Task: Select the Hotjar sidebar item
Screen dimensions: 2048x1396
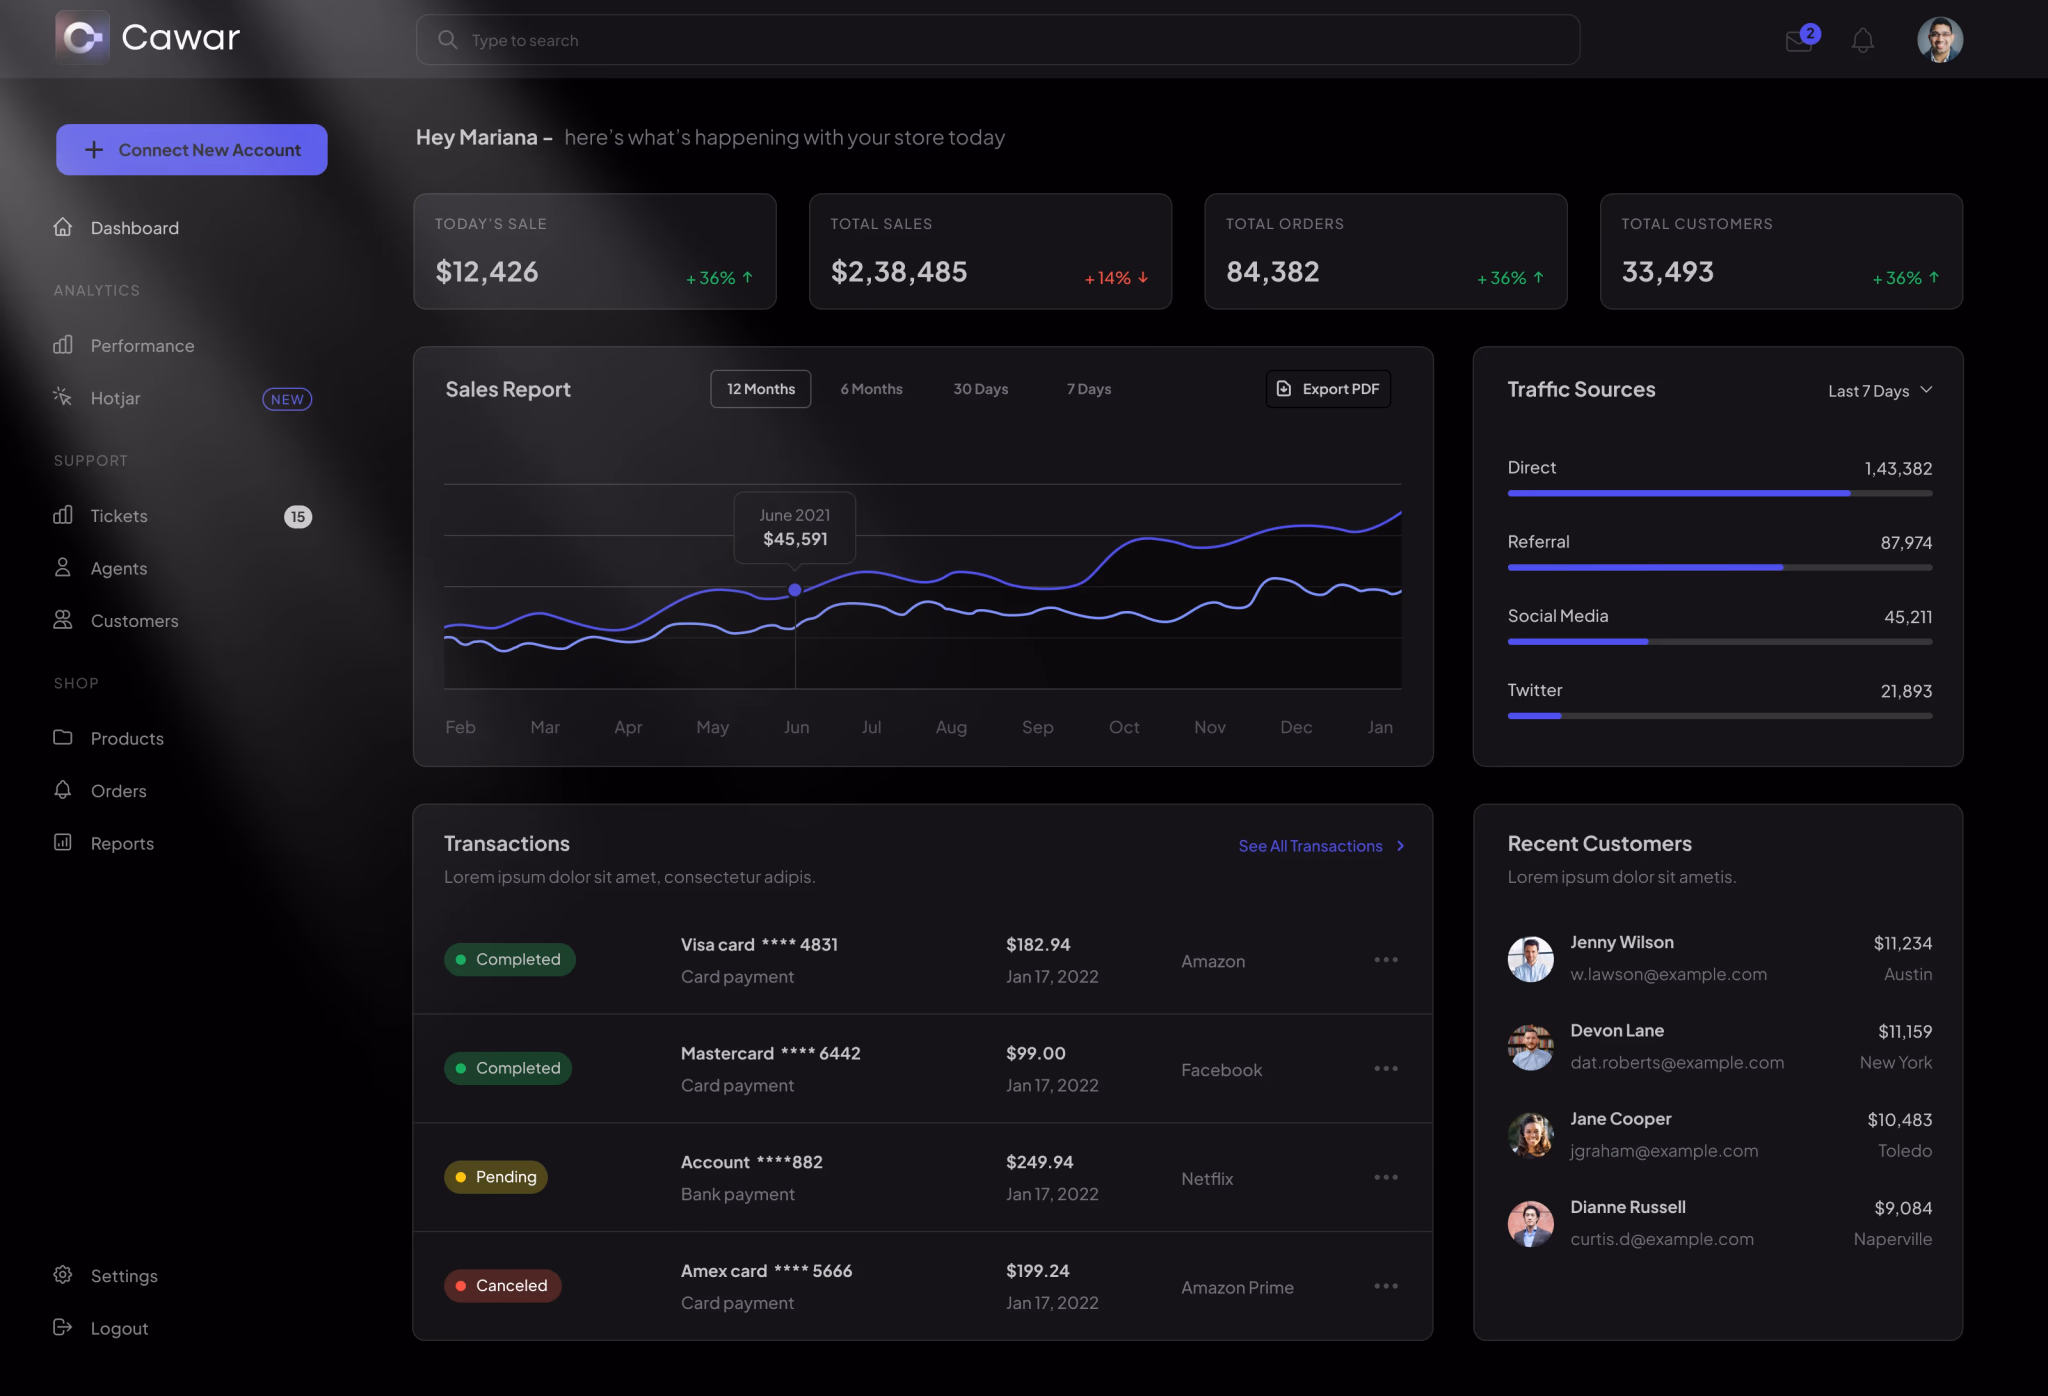Action: point(115,397)
